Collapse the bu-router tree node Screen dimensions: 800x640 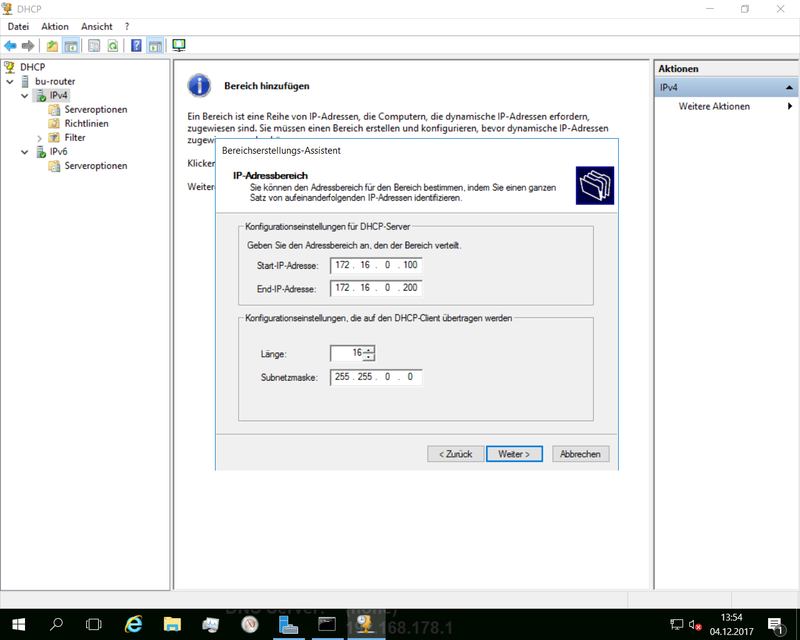[10, 82]
